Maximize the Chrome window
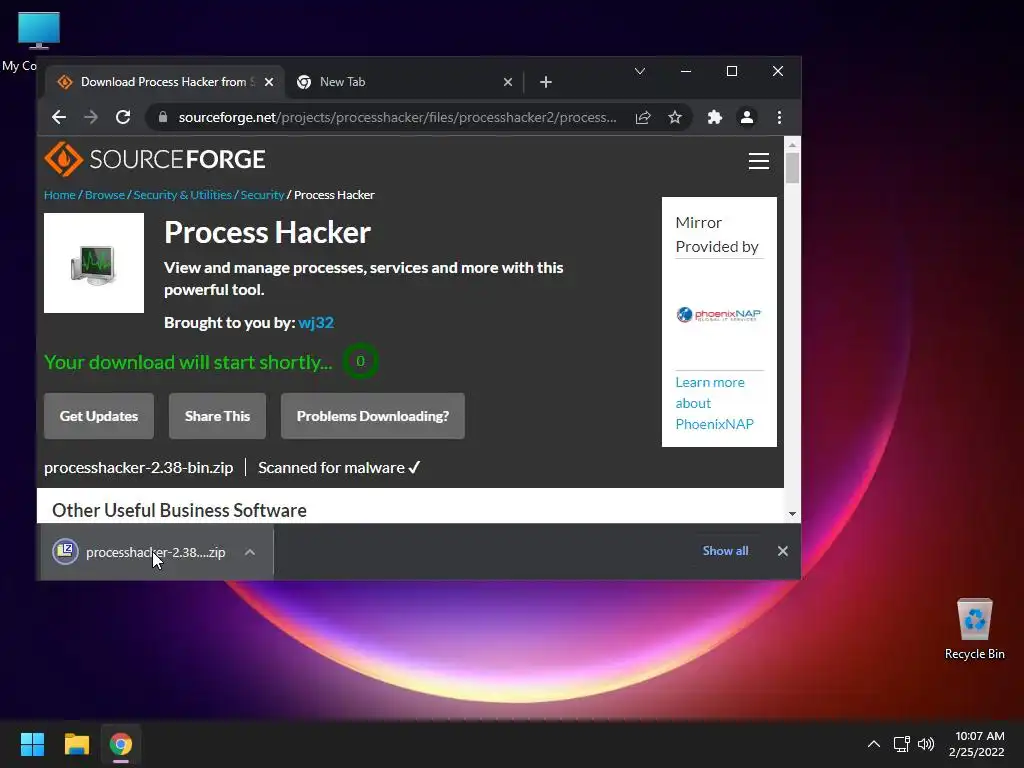Viewport: 1024px width, 768px height. coord(732,71)
